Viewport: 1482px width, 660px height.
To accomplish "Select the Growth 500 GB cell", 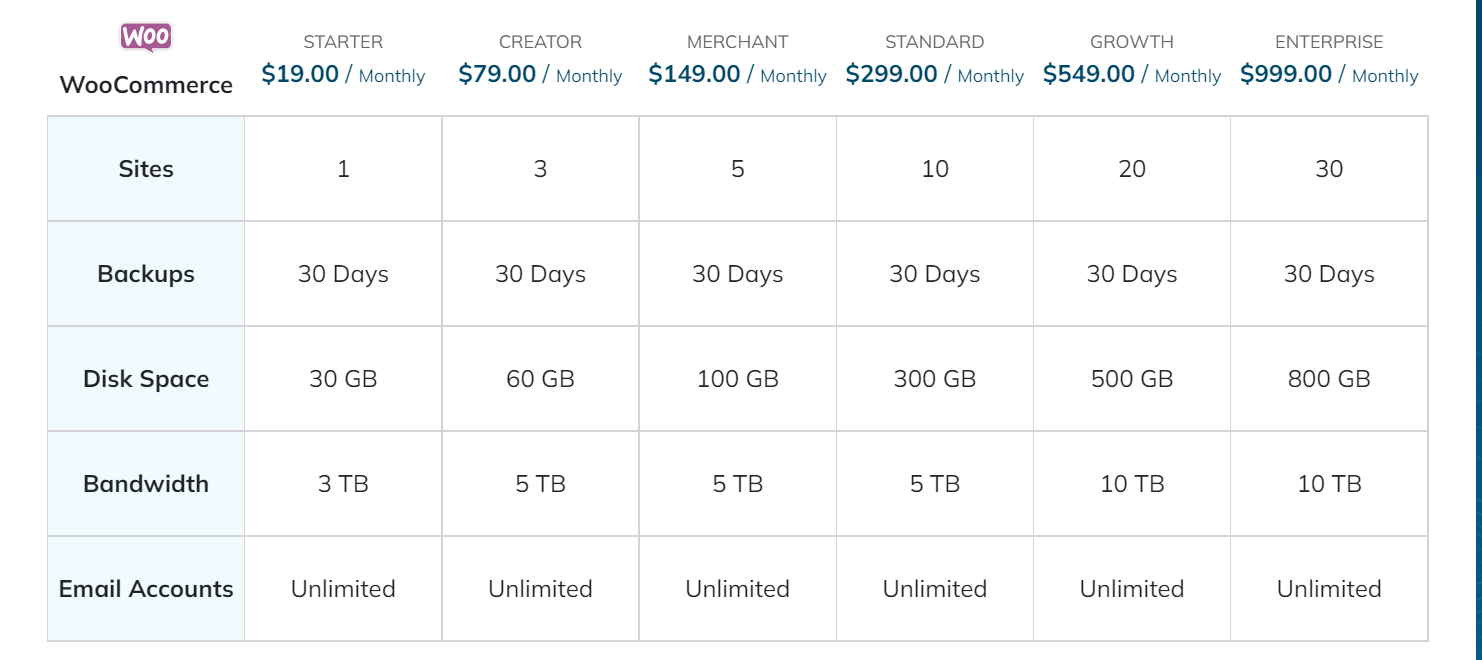I will click(x=1132, y=379).
